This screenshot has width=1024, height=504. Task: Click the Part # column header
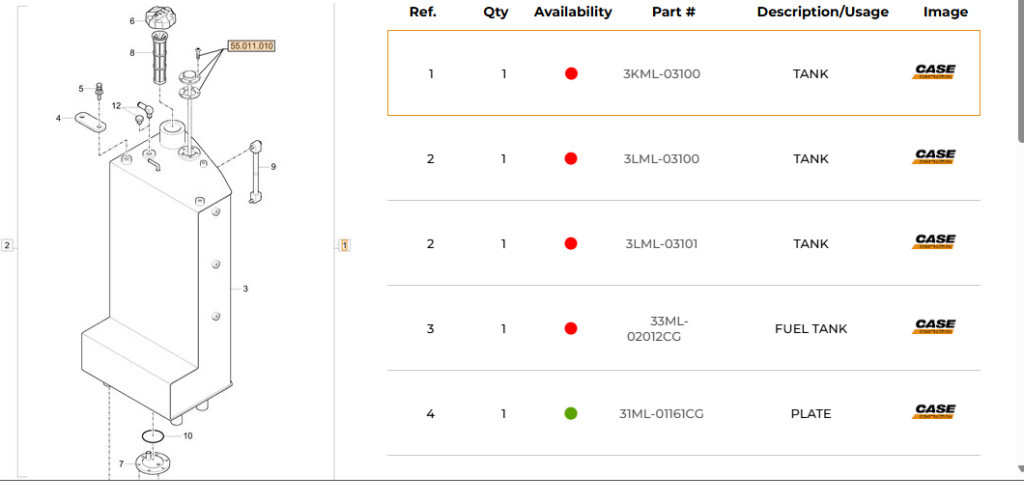[673, 12]
